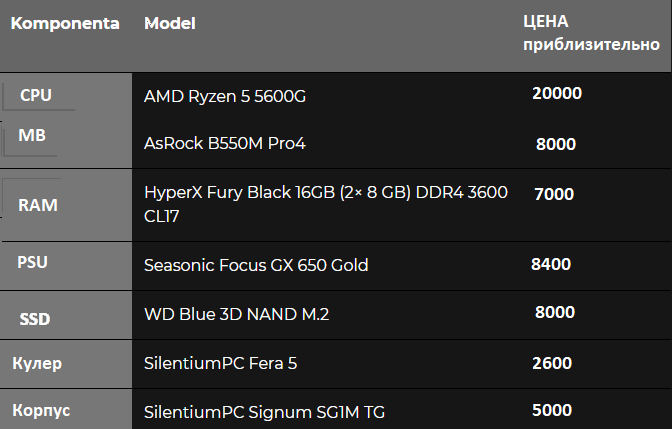Select the RAM component label
The width and height of the screenshot is (672, 429).
[38, 205]
